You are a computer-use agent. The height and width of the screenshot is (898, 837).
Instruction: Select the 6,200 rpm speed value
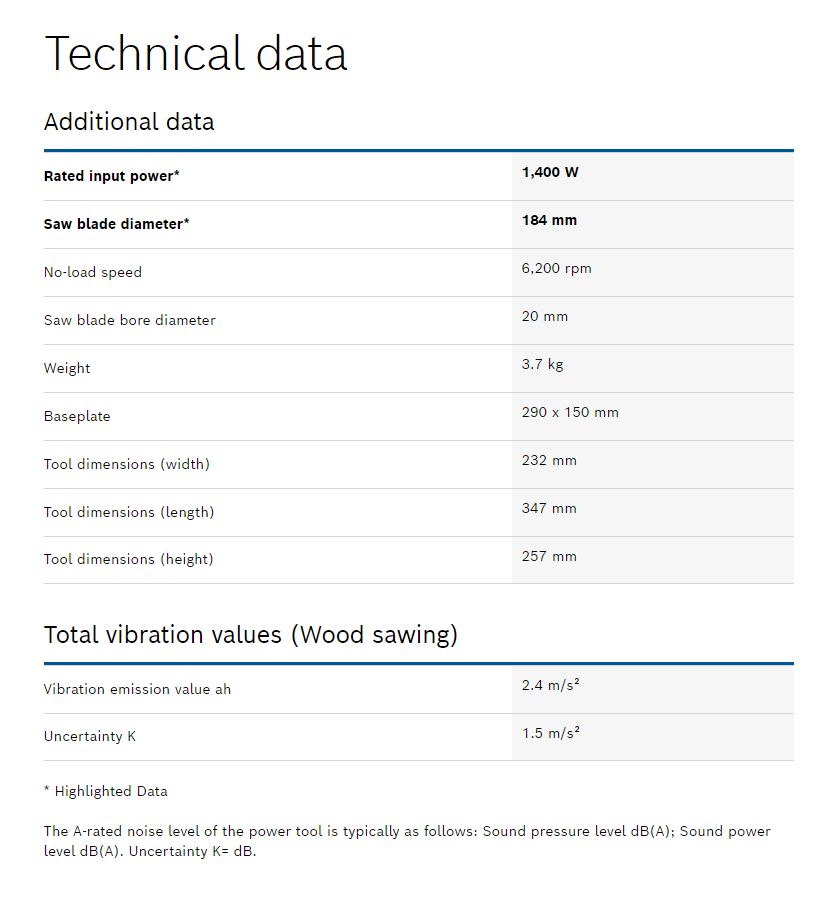coord(557,268)
